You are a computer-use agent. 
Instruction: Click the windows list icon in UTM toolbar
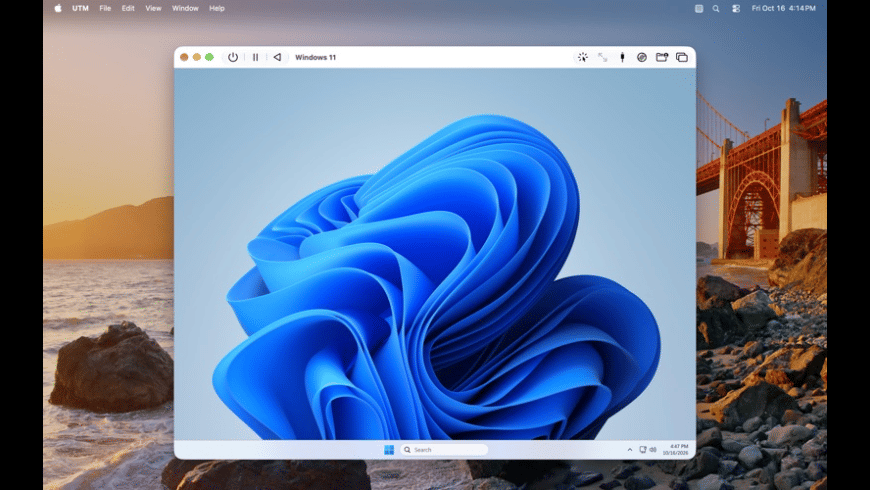click(682, 57)
